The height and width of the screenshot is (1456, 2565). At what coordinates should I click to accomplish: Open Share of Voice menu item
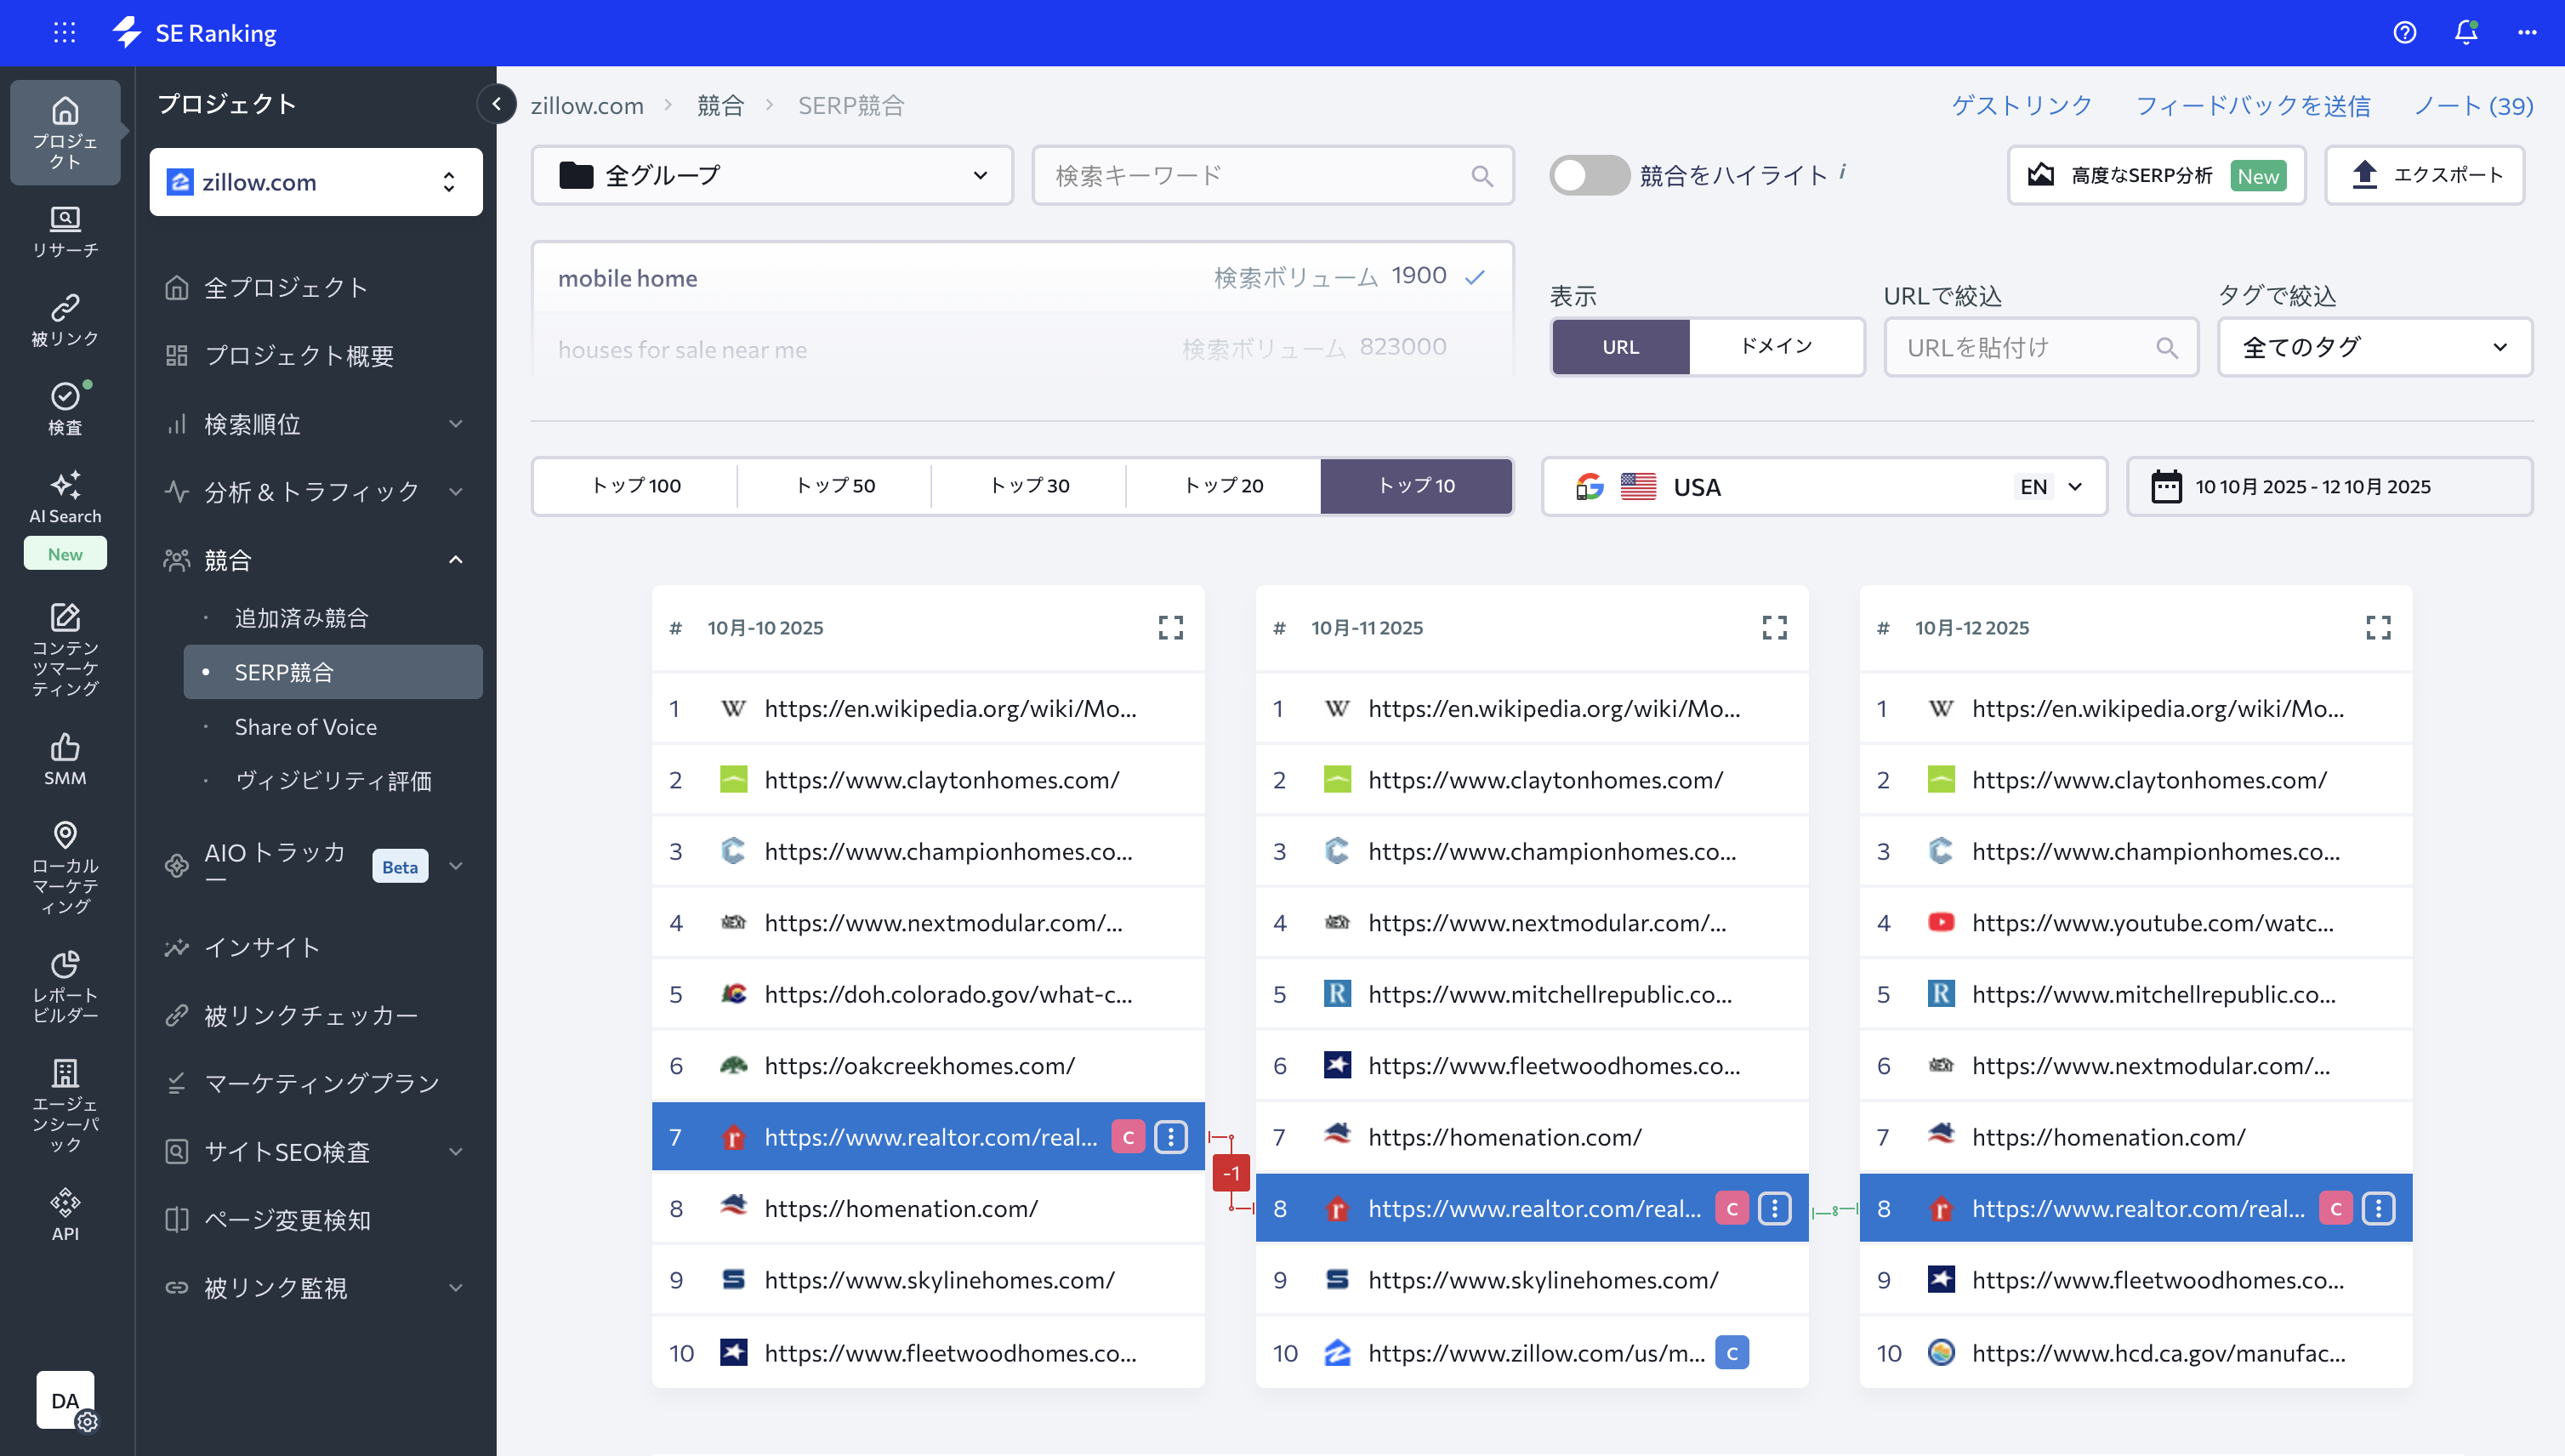click(305, 727)
